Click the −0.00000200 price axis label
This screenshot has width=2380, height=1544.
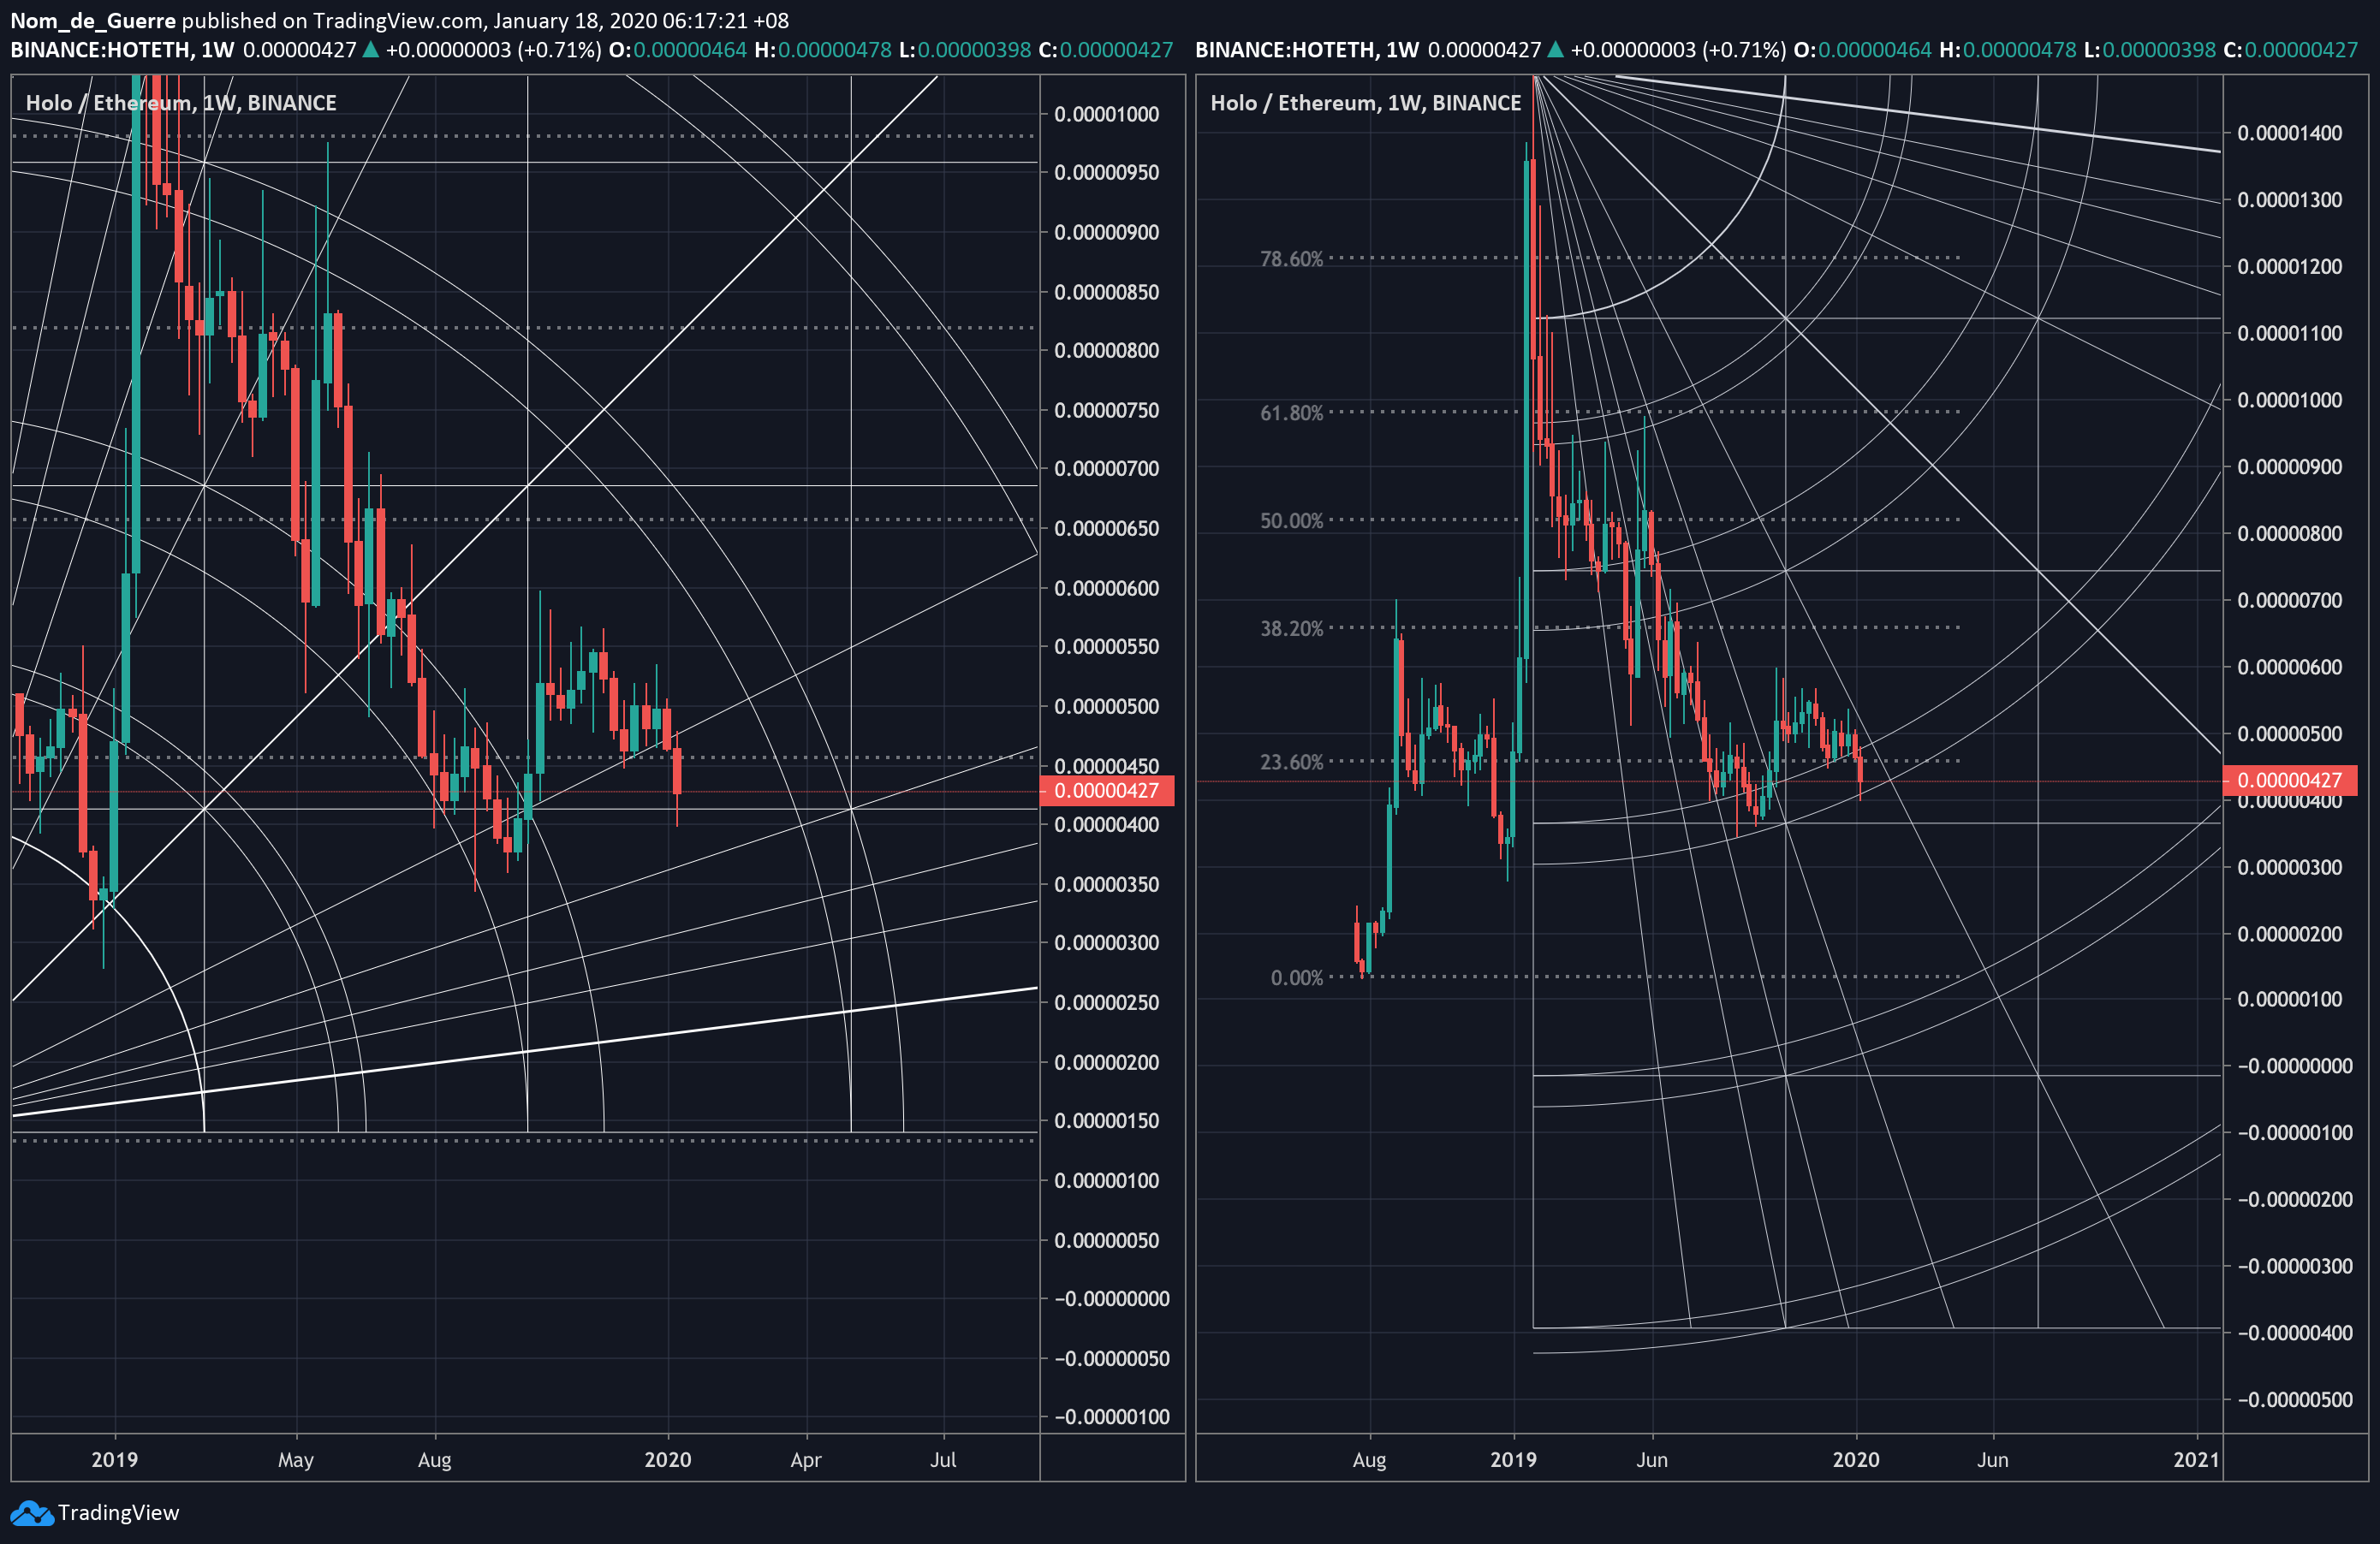pos(2295,1200)
